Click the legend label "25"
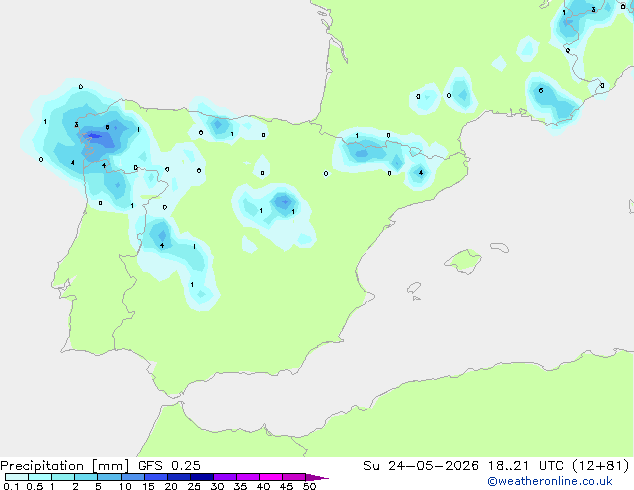This screenshot has height=490, width=634. pos(194,486)
